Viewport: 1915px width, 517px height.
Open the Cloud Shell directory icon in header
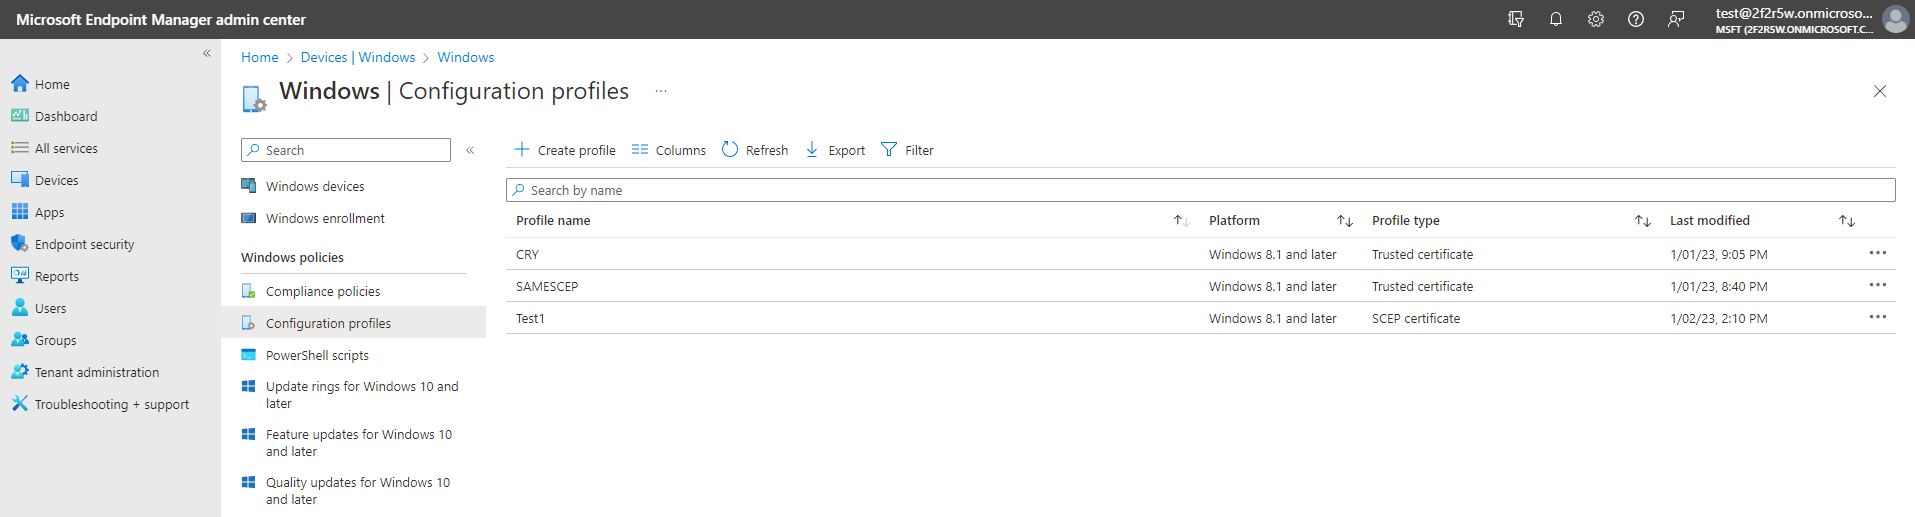1516,19
